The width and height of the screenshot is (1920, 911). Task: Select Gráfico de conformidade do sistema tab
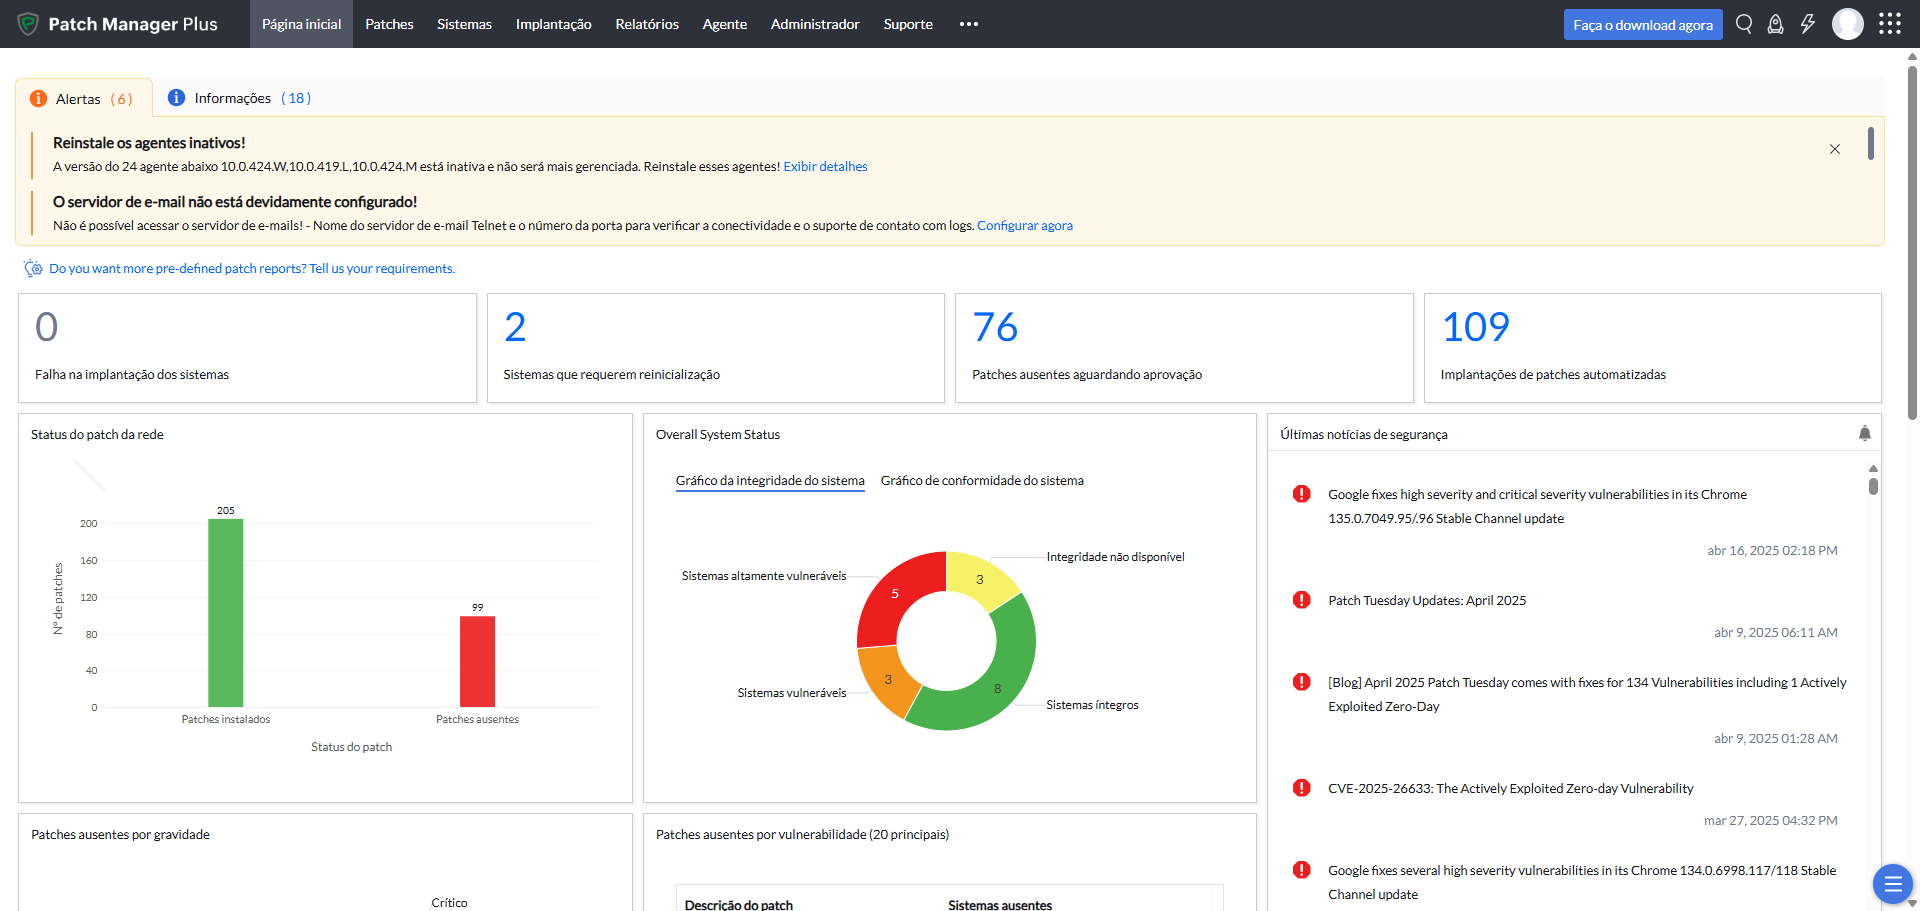pyautogui.click(x=981, y=481)
